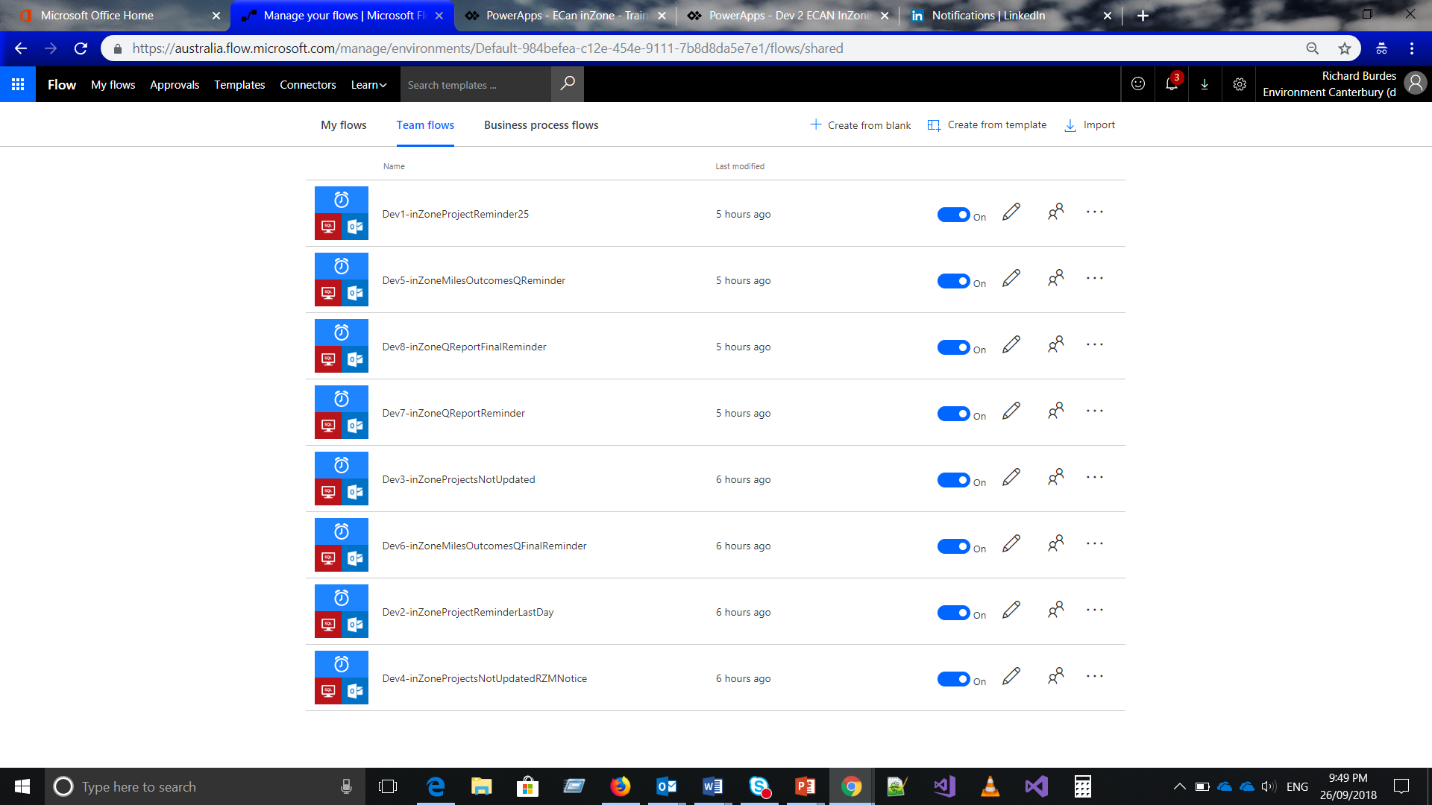The width and height of the screenshot is (1432, 805).
Task: Open the Office app launcher waffle icon
Action: (x=17, y=84)
